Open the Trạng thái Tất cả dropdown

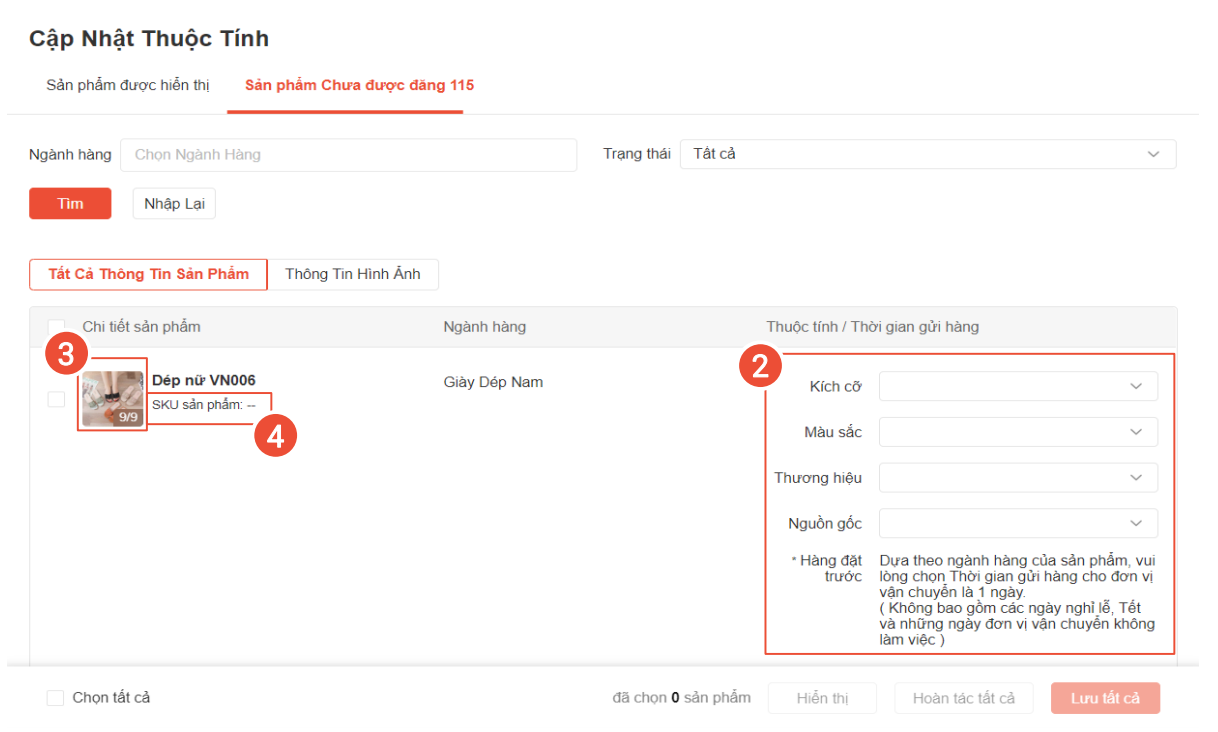[927, 154]
